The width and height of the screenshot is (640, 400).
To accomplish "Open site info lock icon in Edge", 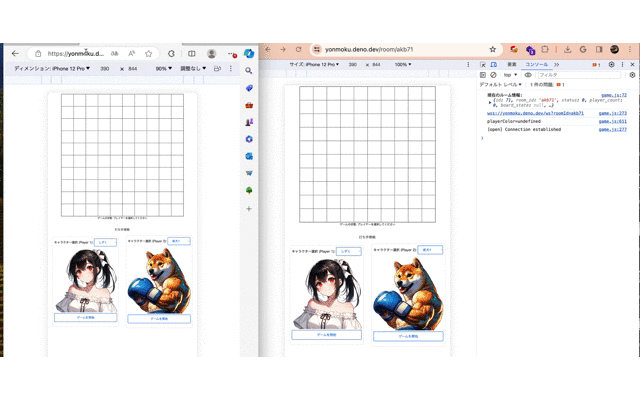I will tap(38, 53).
